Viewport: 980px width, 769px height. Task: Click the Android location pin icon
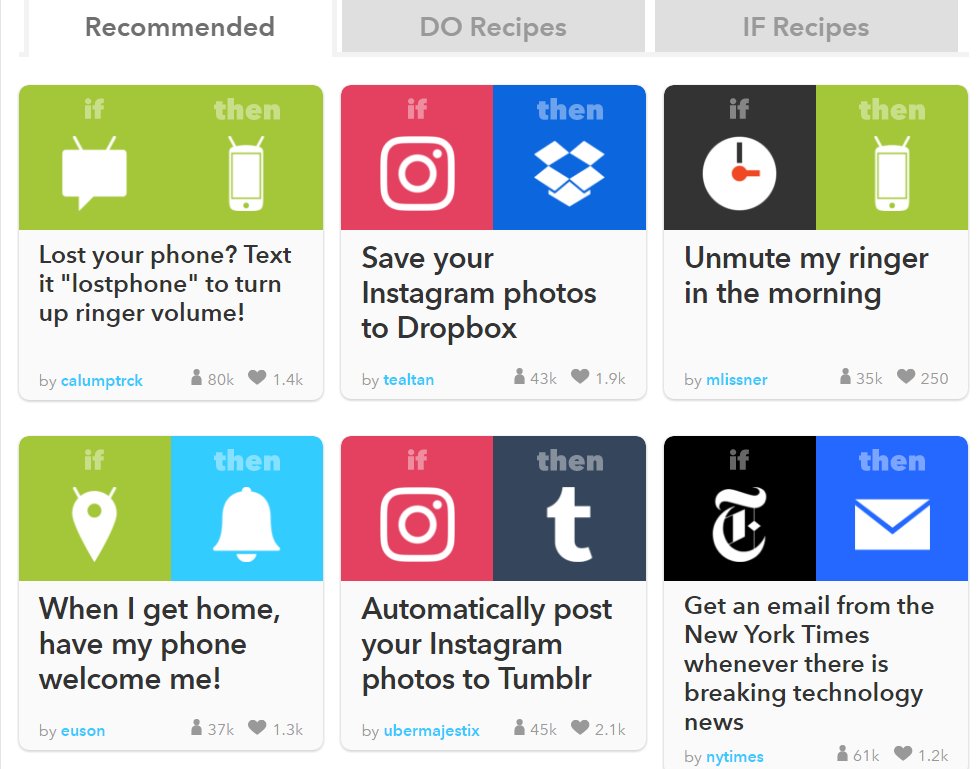pyautogui.click(x=94, y=524)
